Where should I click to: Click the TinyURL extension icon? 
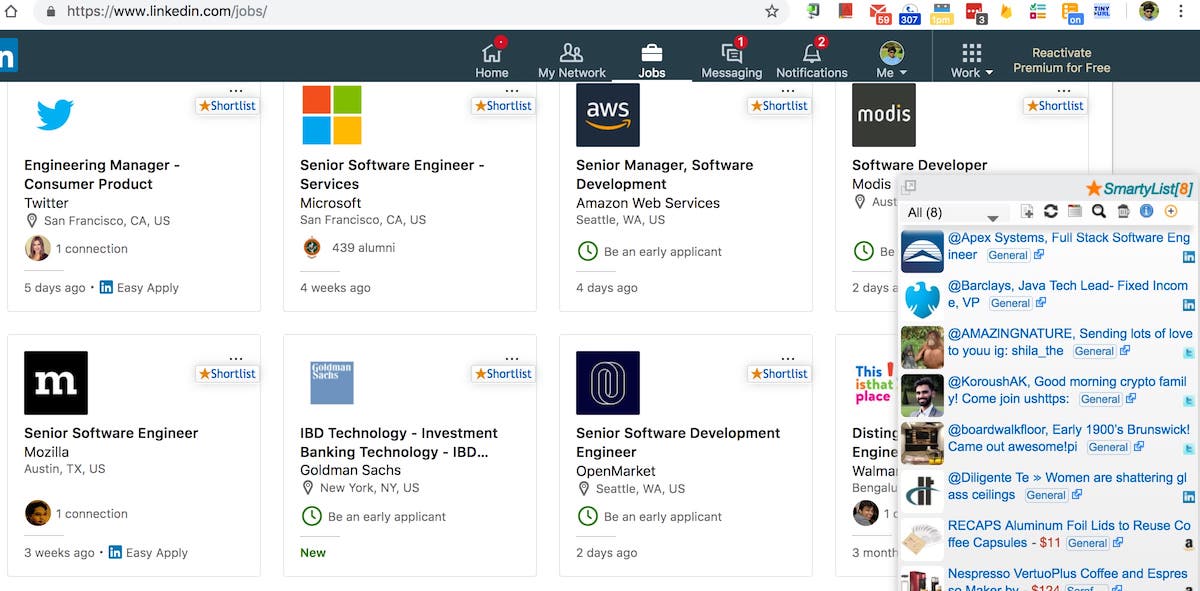tap(1101, 11)
